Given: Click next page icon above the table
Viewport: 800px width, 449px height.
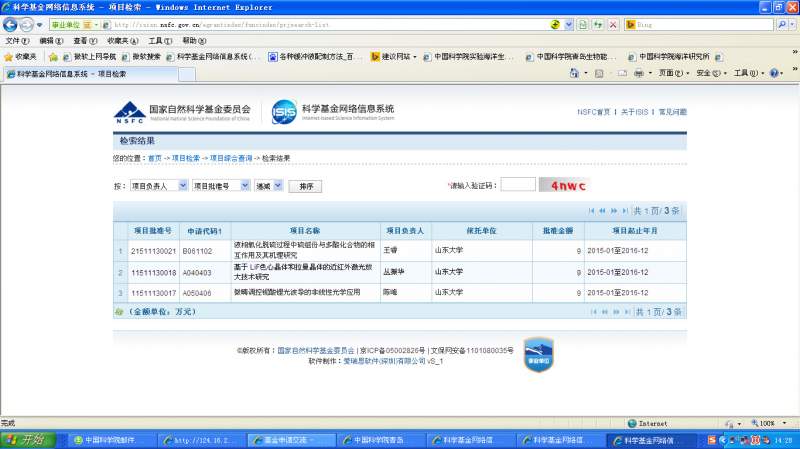Looking at the screenshot, I should click(x=614, y=211).
